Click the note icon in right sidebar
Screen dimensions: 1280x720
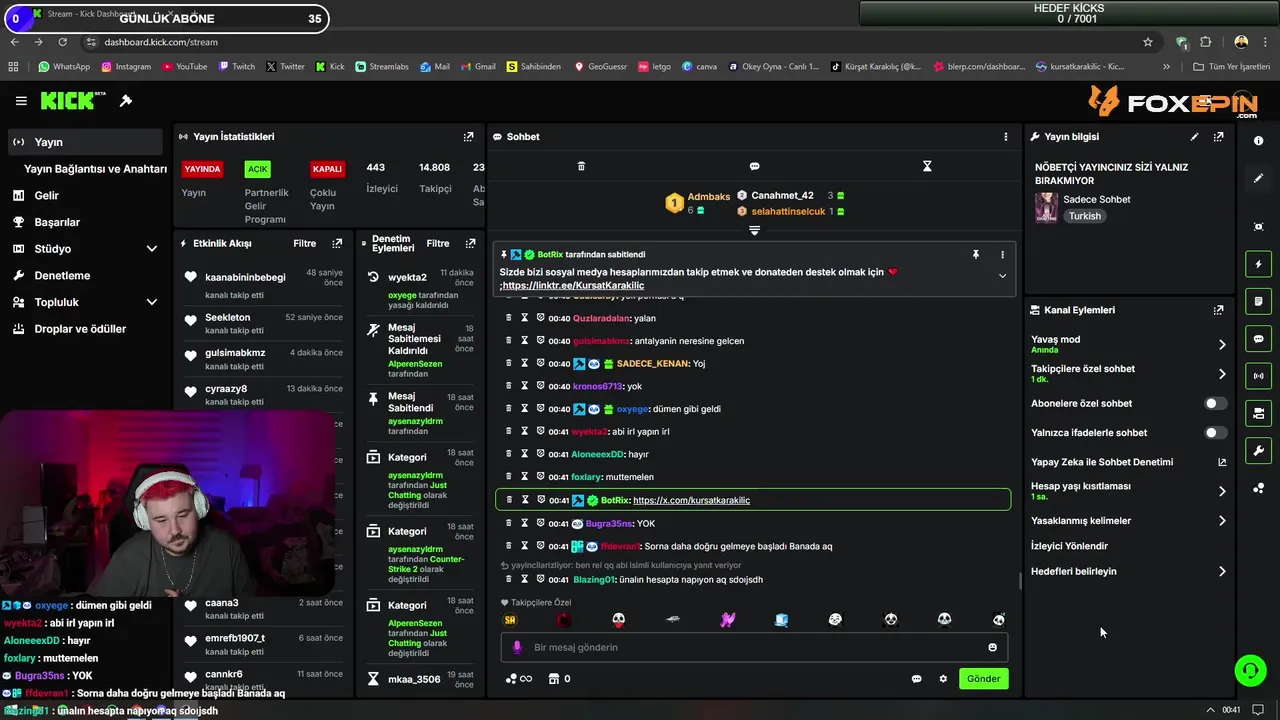click(1258, 302)
